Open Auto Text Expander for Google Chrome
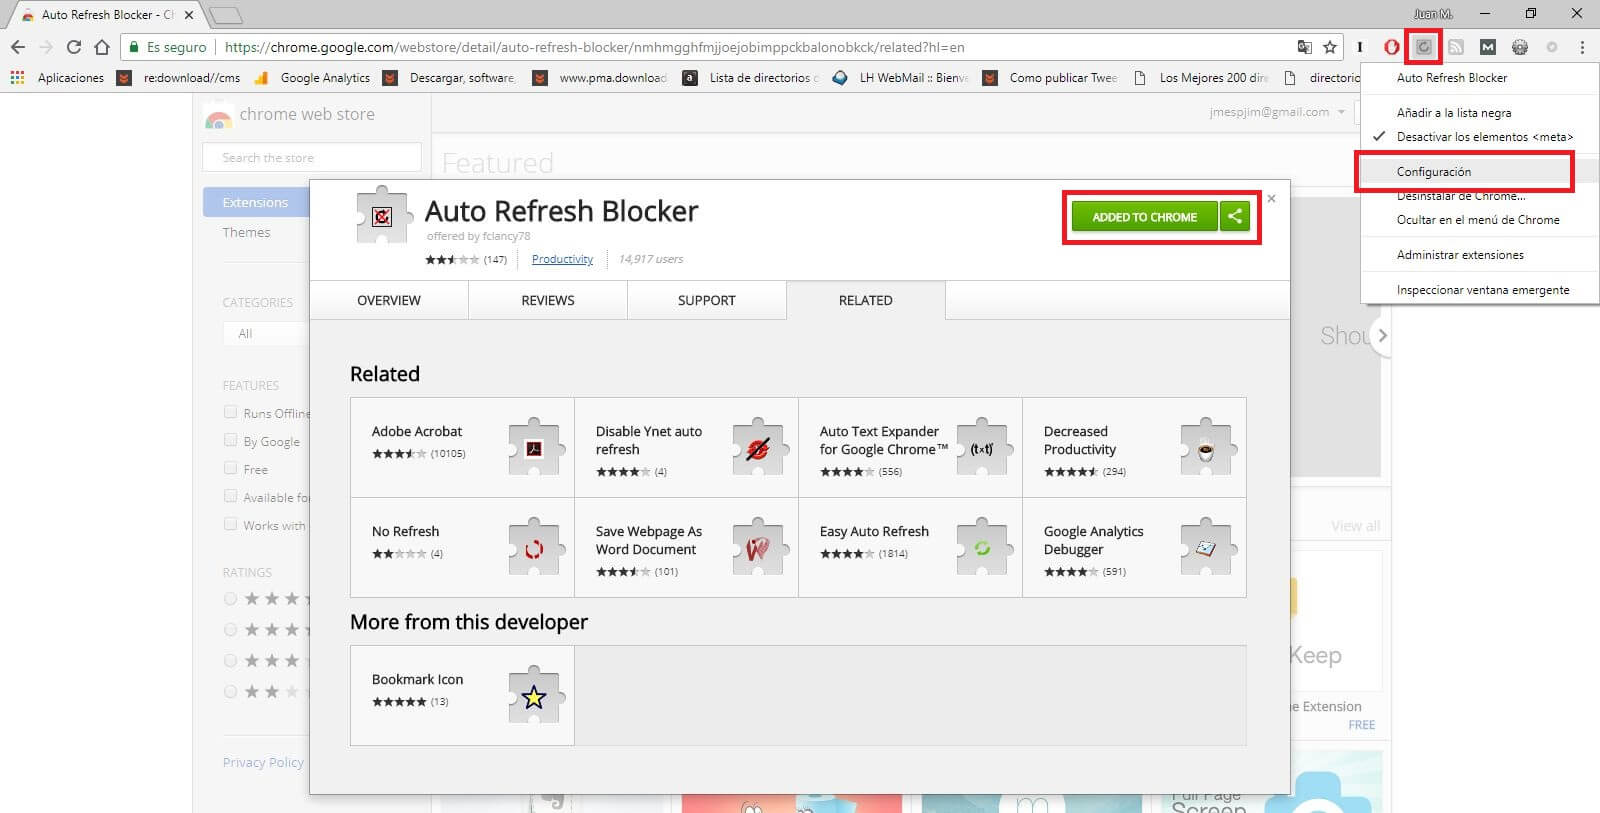 pos(910,447)
